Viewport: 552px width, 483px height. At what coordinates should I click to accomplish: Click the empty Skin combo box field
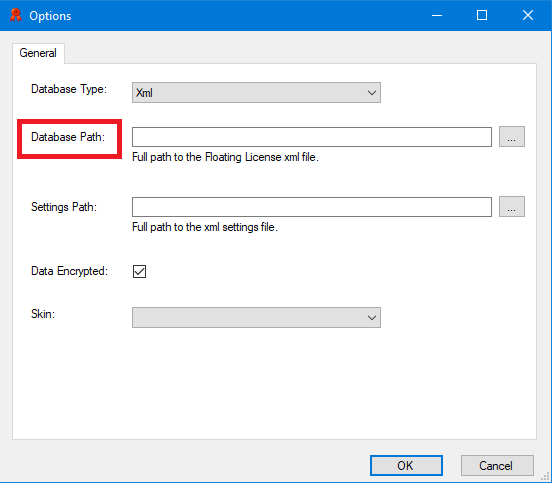[256, 318]
